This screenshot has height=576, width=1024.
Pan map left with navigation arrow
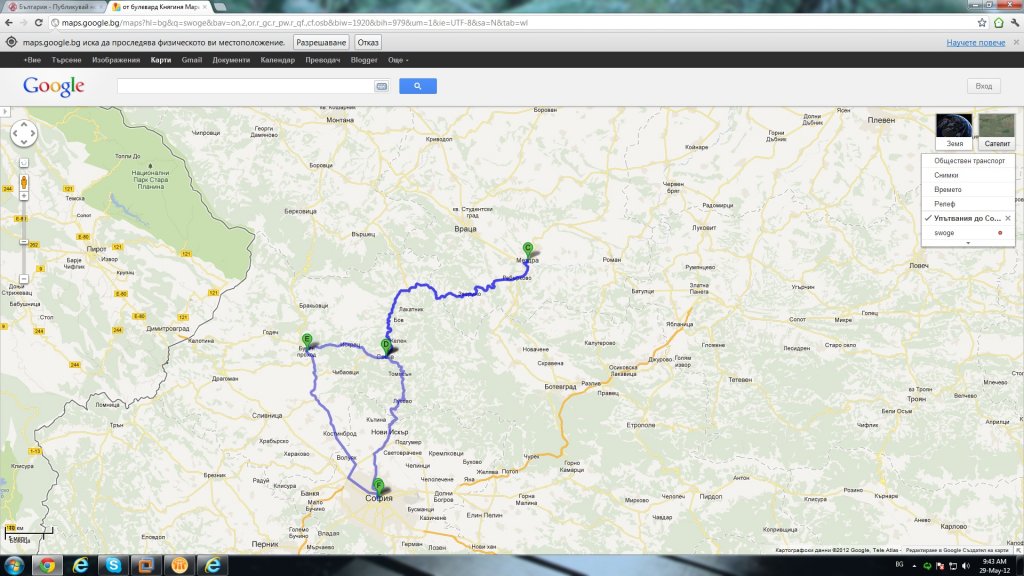pyautogui.click(x=15, y=133)
